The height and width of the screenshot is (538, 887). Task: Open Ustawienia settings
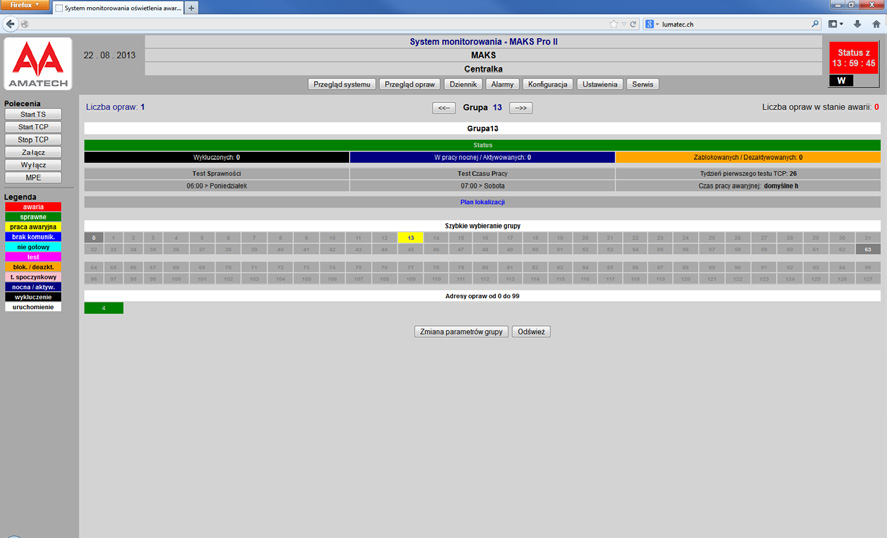(x=600, y=84)
